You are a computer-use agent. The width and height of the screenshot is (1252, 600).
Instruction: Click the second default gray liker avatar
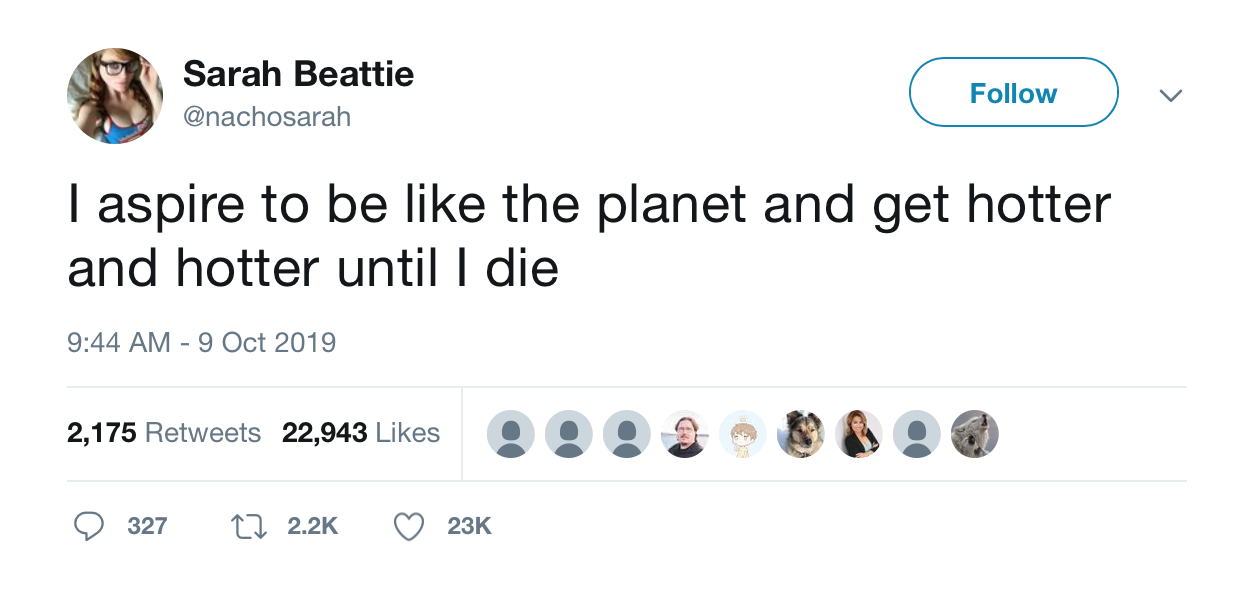(569, 434)
